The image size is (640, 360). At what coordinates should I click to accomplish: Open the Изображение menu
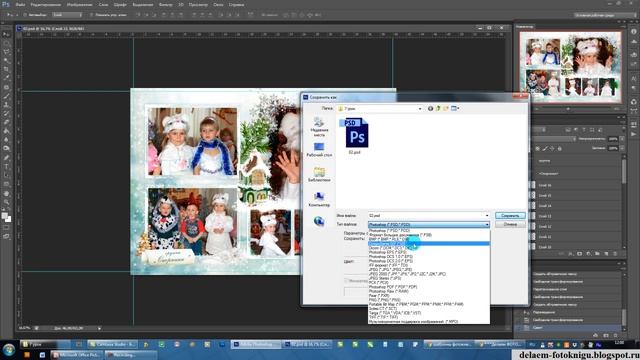pos(80,5)
